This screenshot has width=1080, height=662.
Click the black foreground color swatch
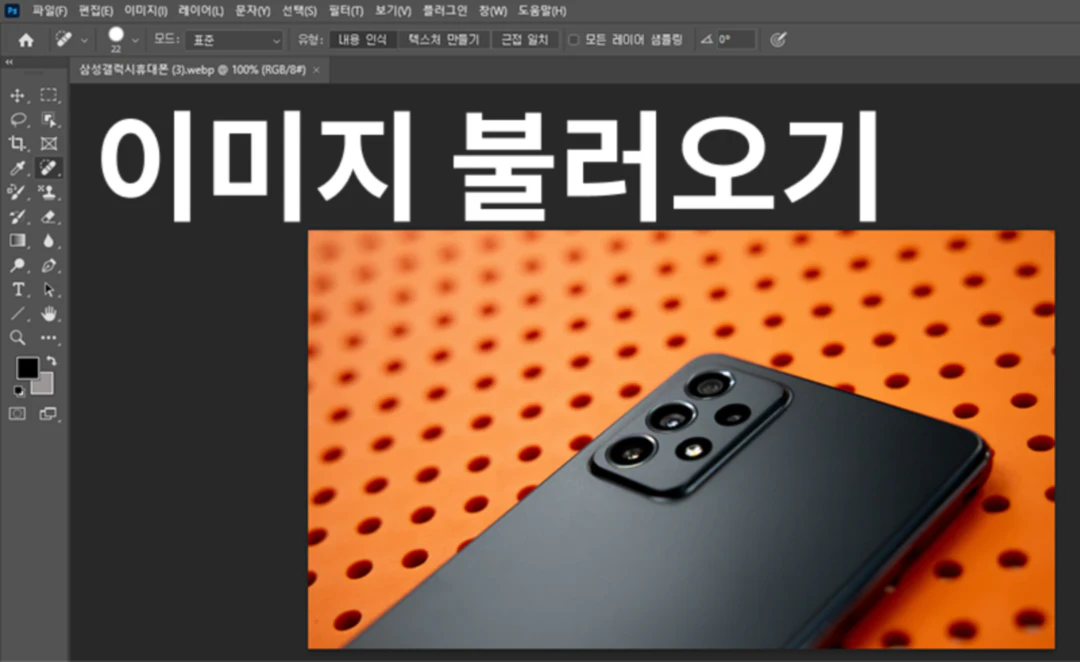pos(27,368)
